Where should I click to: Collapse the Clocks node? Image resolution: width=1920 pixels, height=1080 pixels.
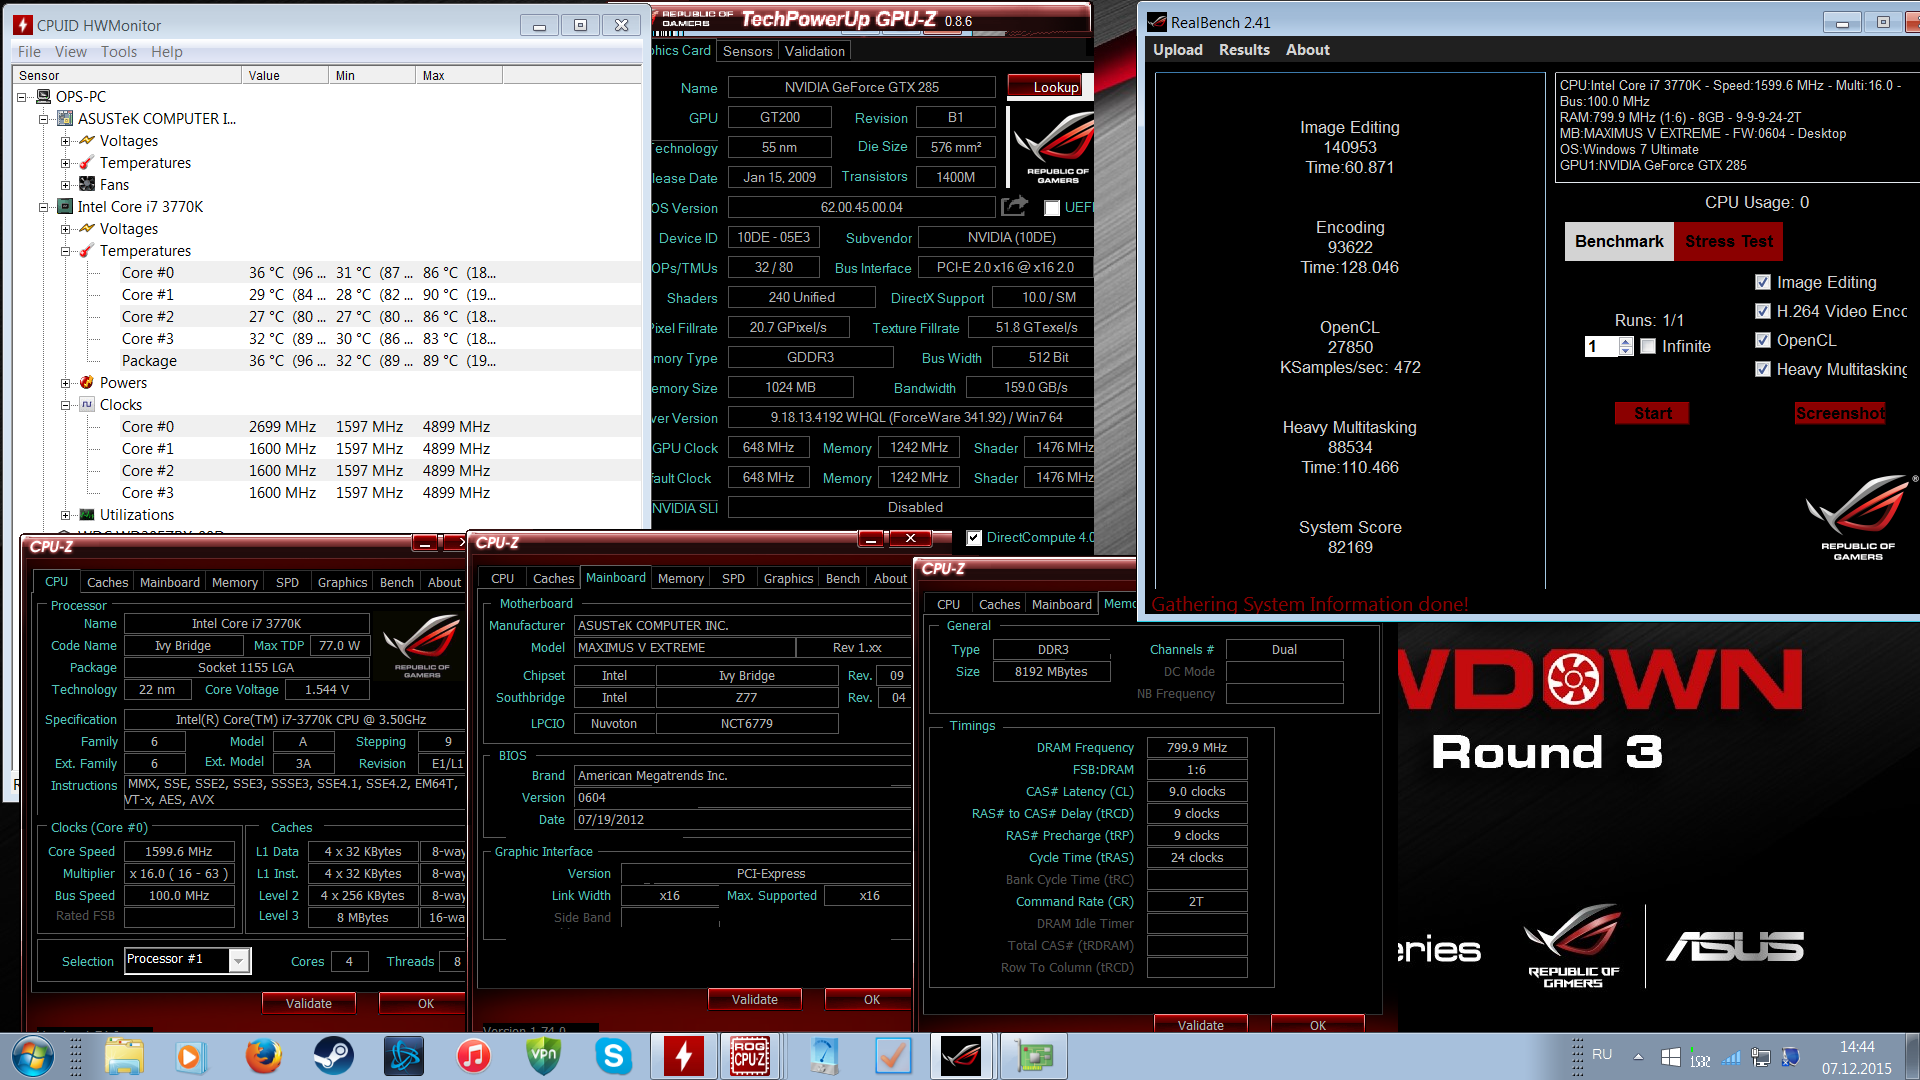[66, 405]
